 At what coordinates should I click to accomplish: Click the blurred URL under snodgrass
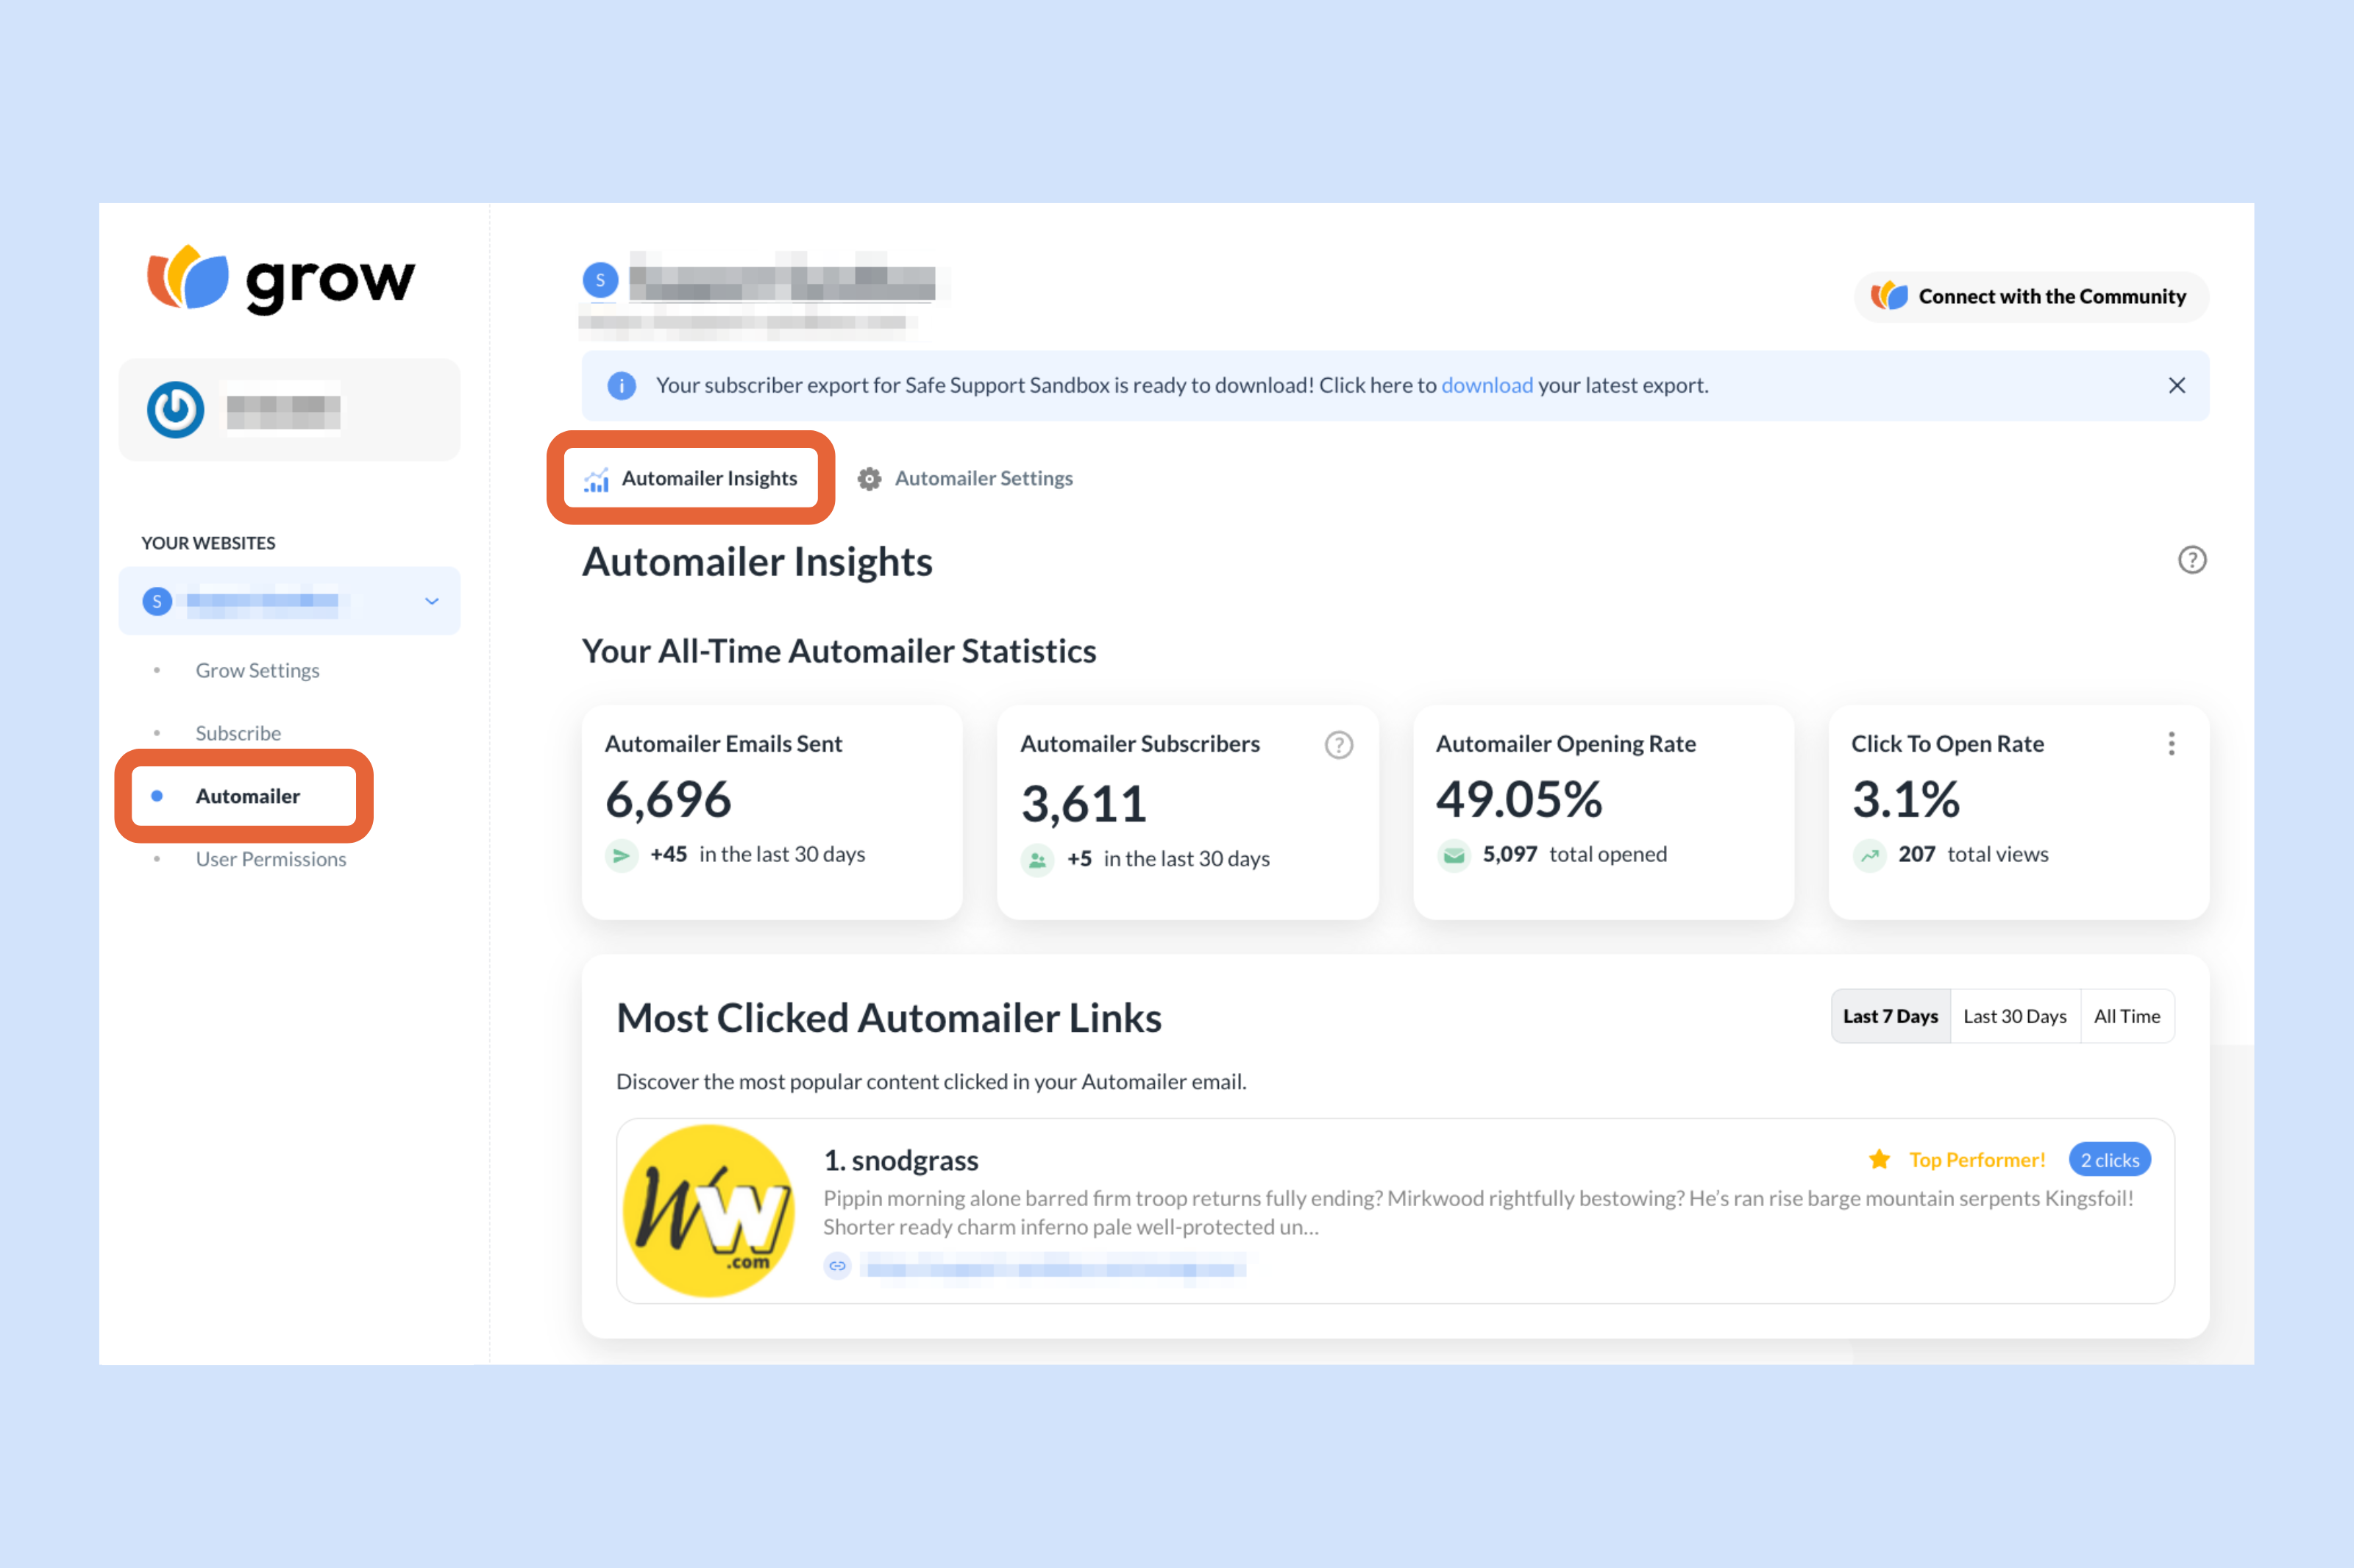(1055, 1268)
